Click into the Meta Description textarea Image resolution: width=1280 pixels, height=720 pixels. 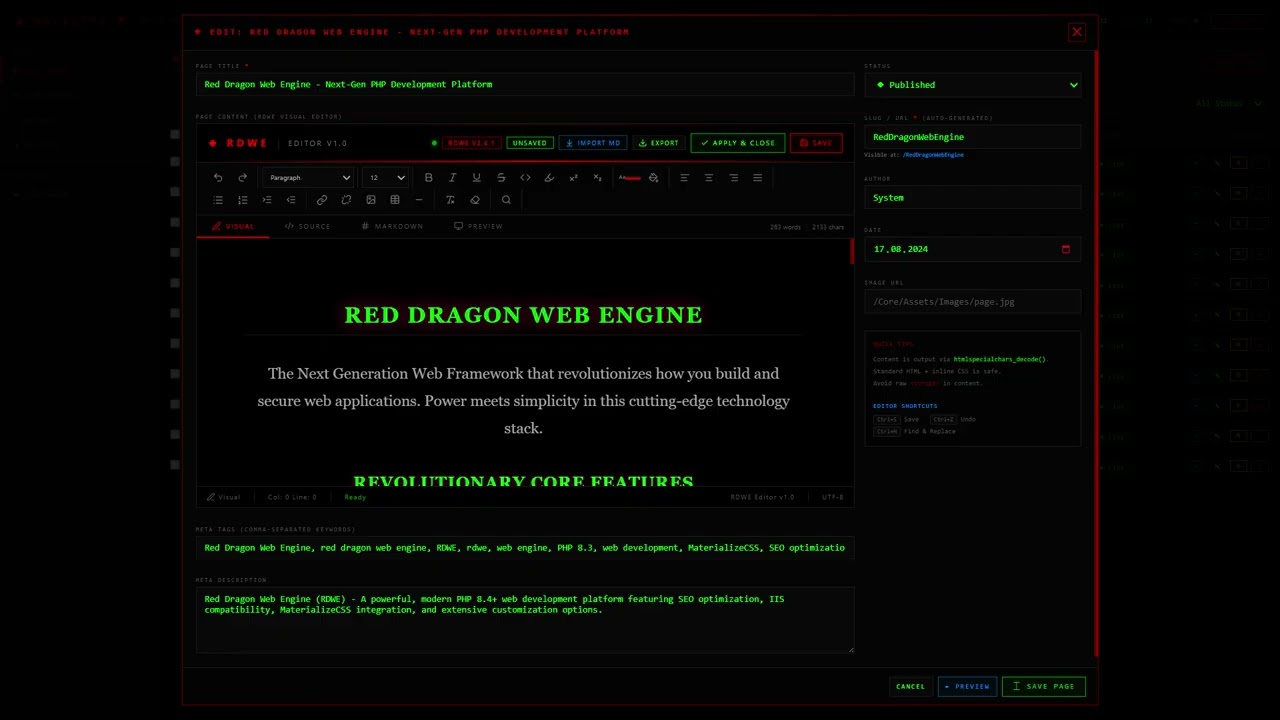point(525,620)
